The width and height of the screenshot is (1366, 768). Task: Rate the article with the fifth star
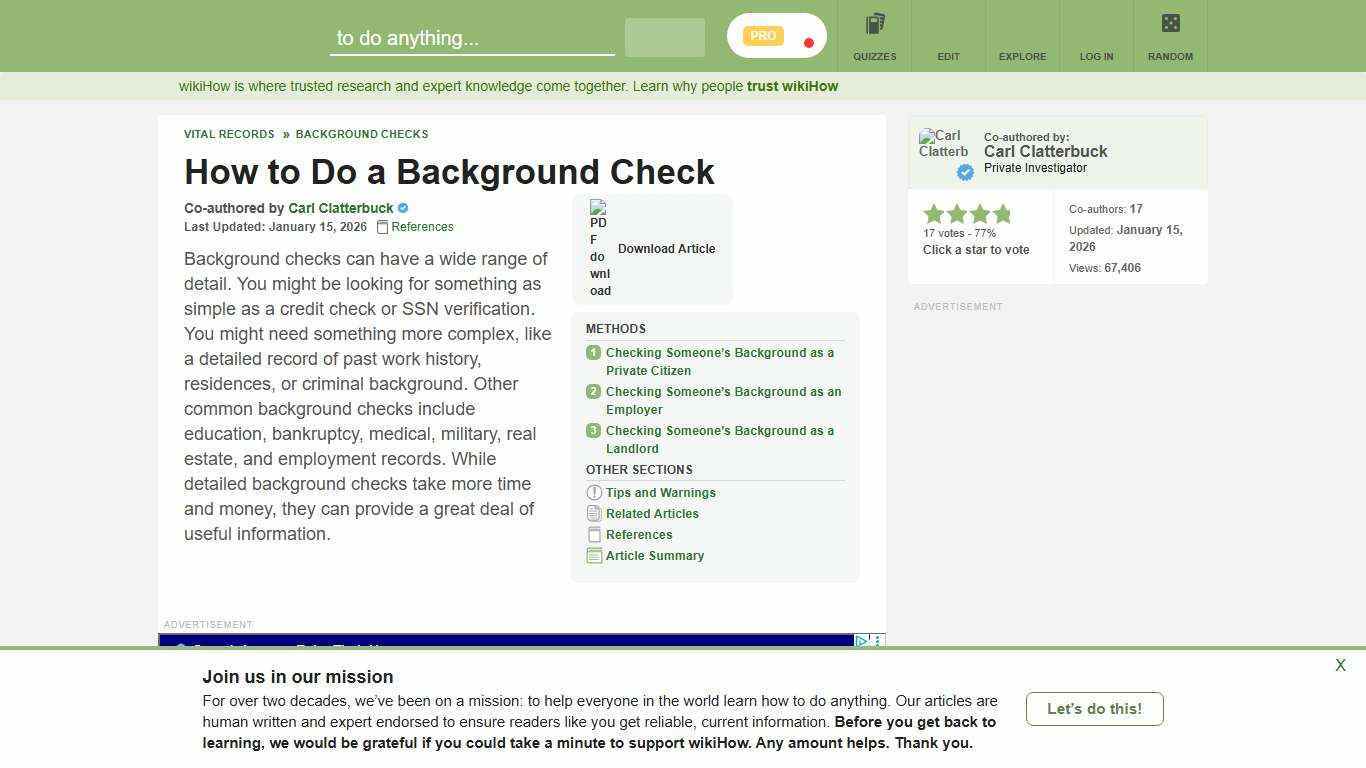pos(1001,213)
